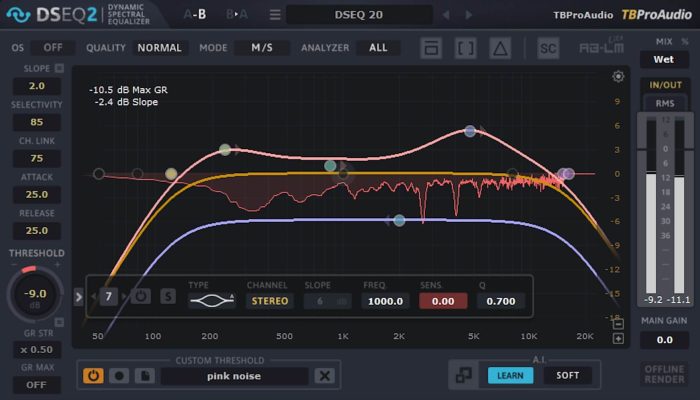
Task: Select the green band node near 250 Hz
Action: 225,150
